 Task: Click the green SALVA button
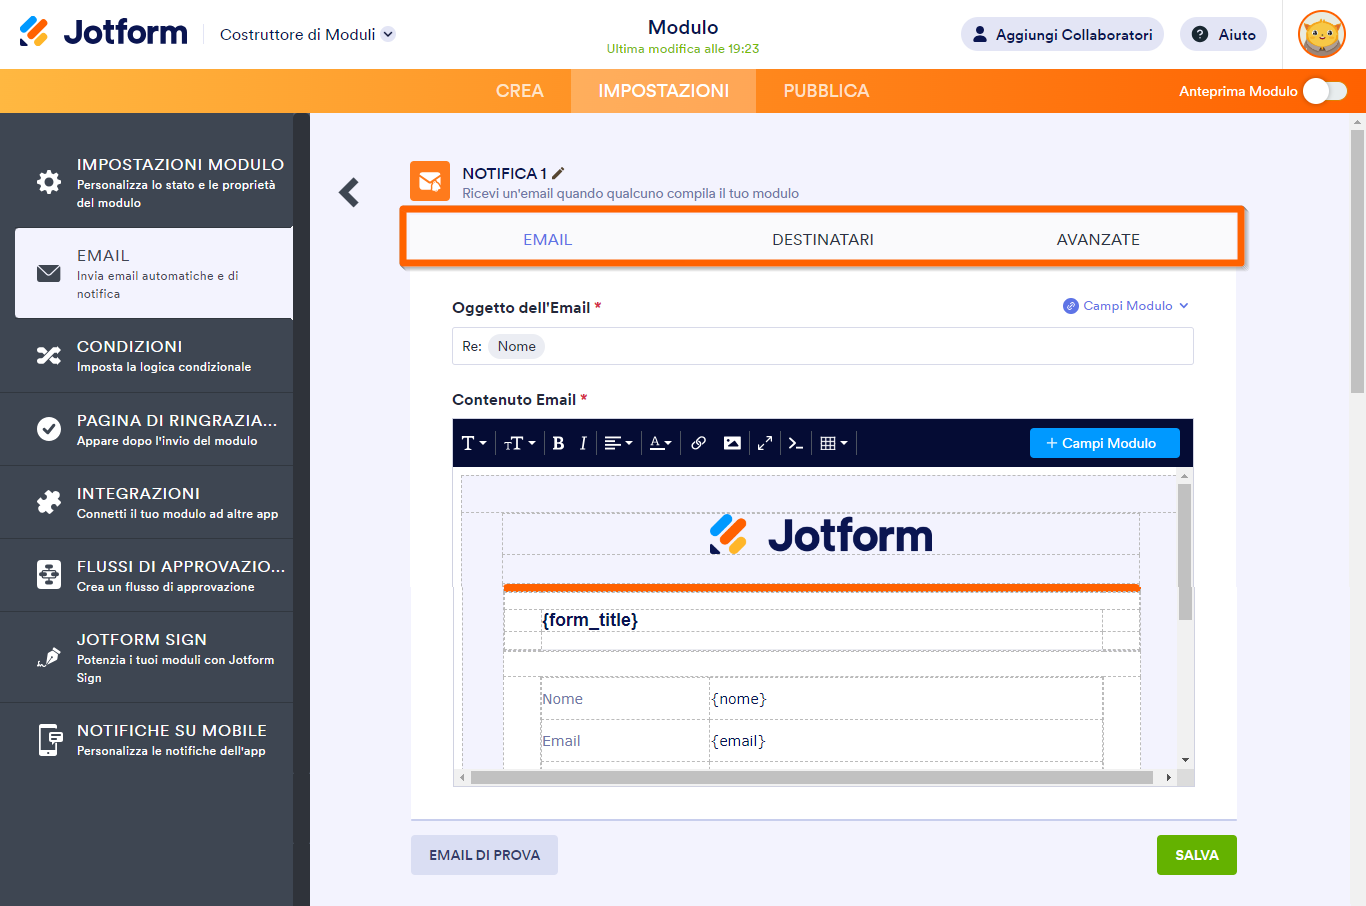click(x=1197, y=855)
